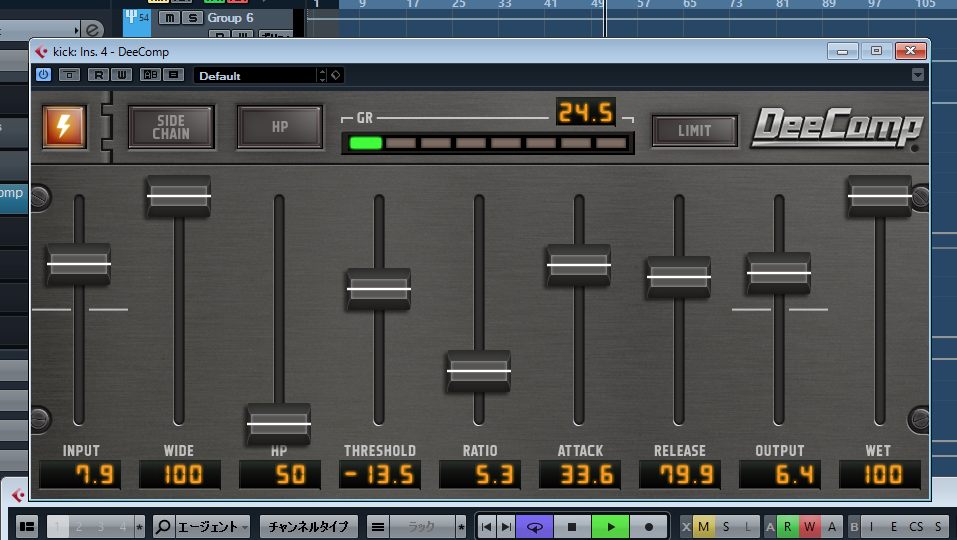The width and height of the screenshot is (957, 540).
Task: Open search magnifier in mixer toolbar
Action: pyautogui.click(x=163, y=526)
